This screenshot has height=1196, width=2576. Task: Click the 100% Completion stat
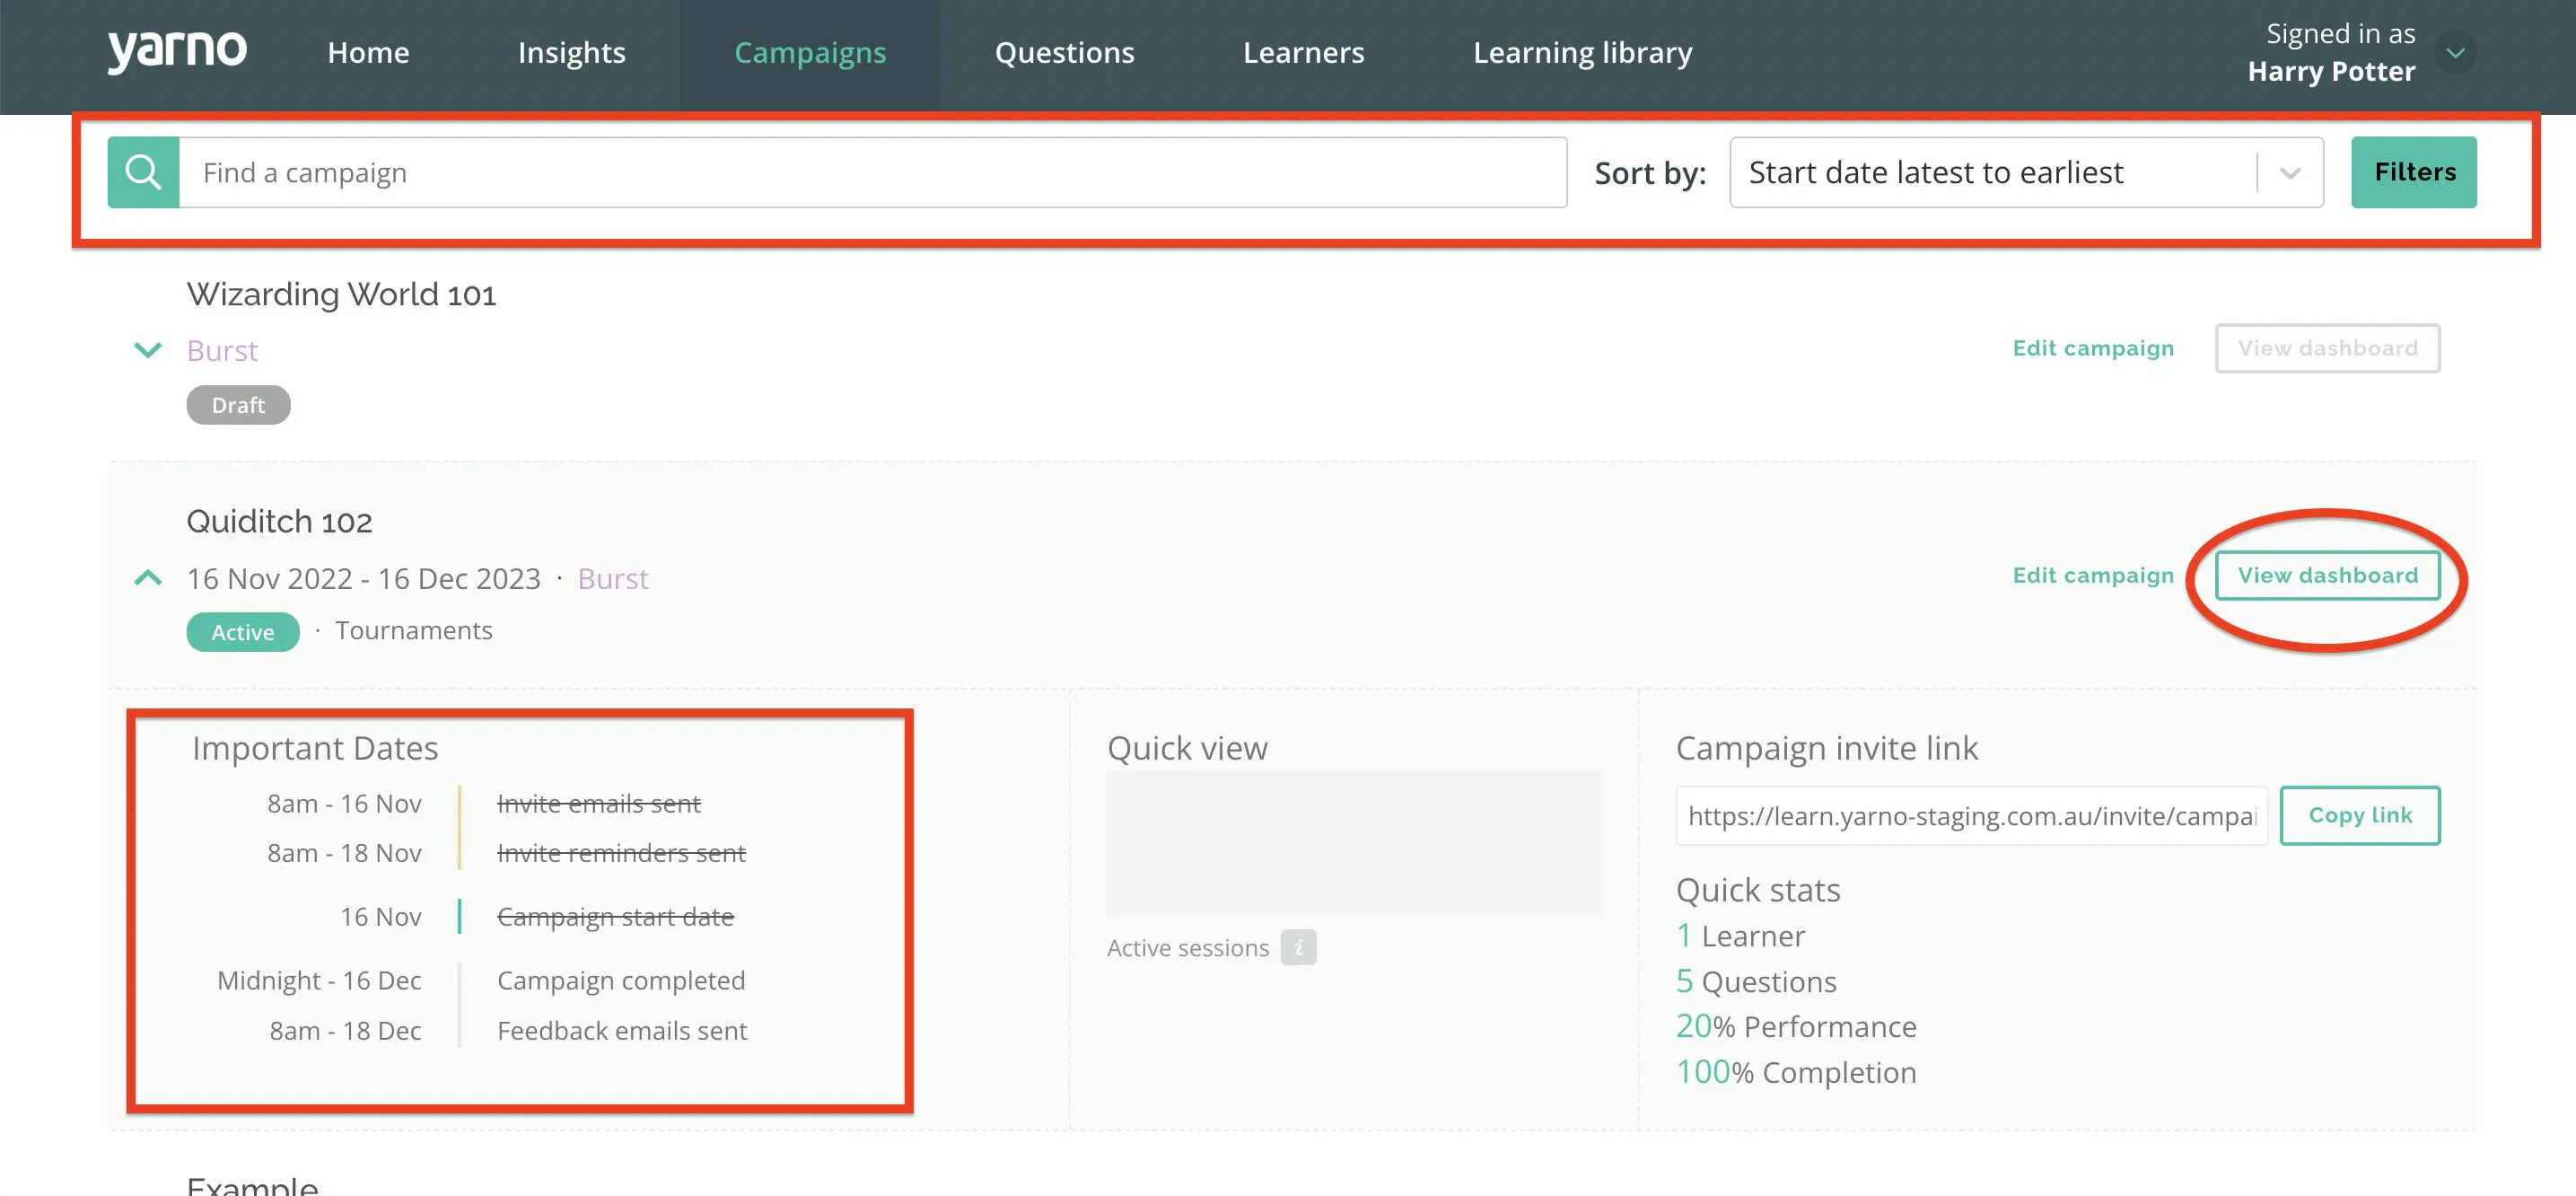click(1796, 1072)
